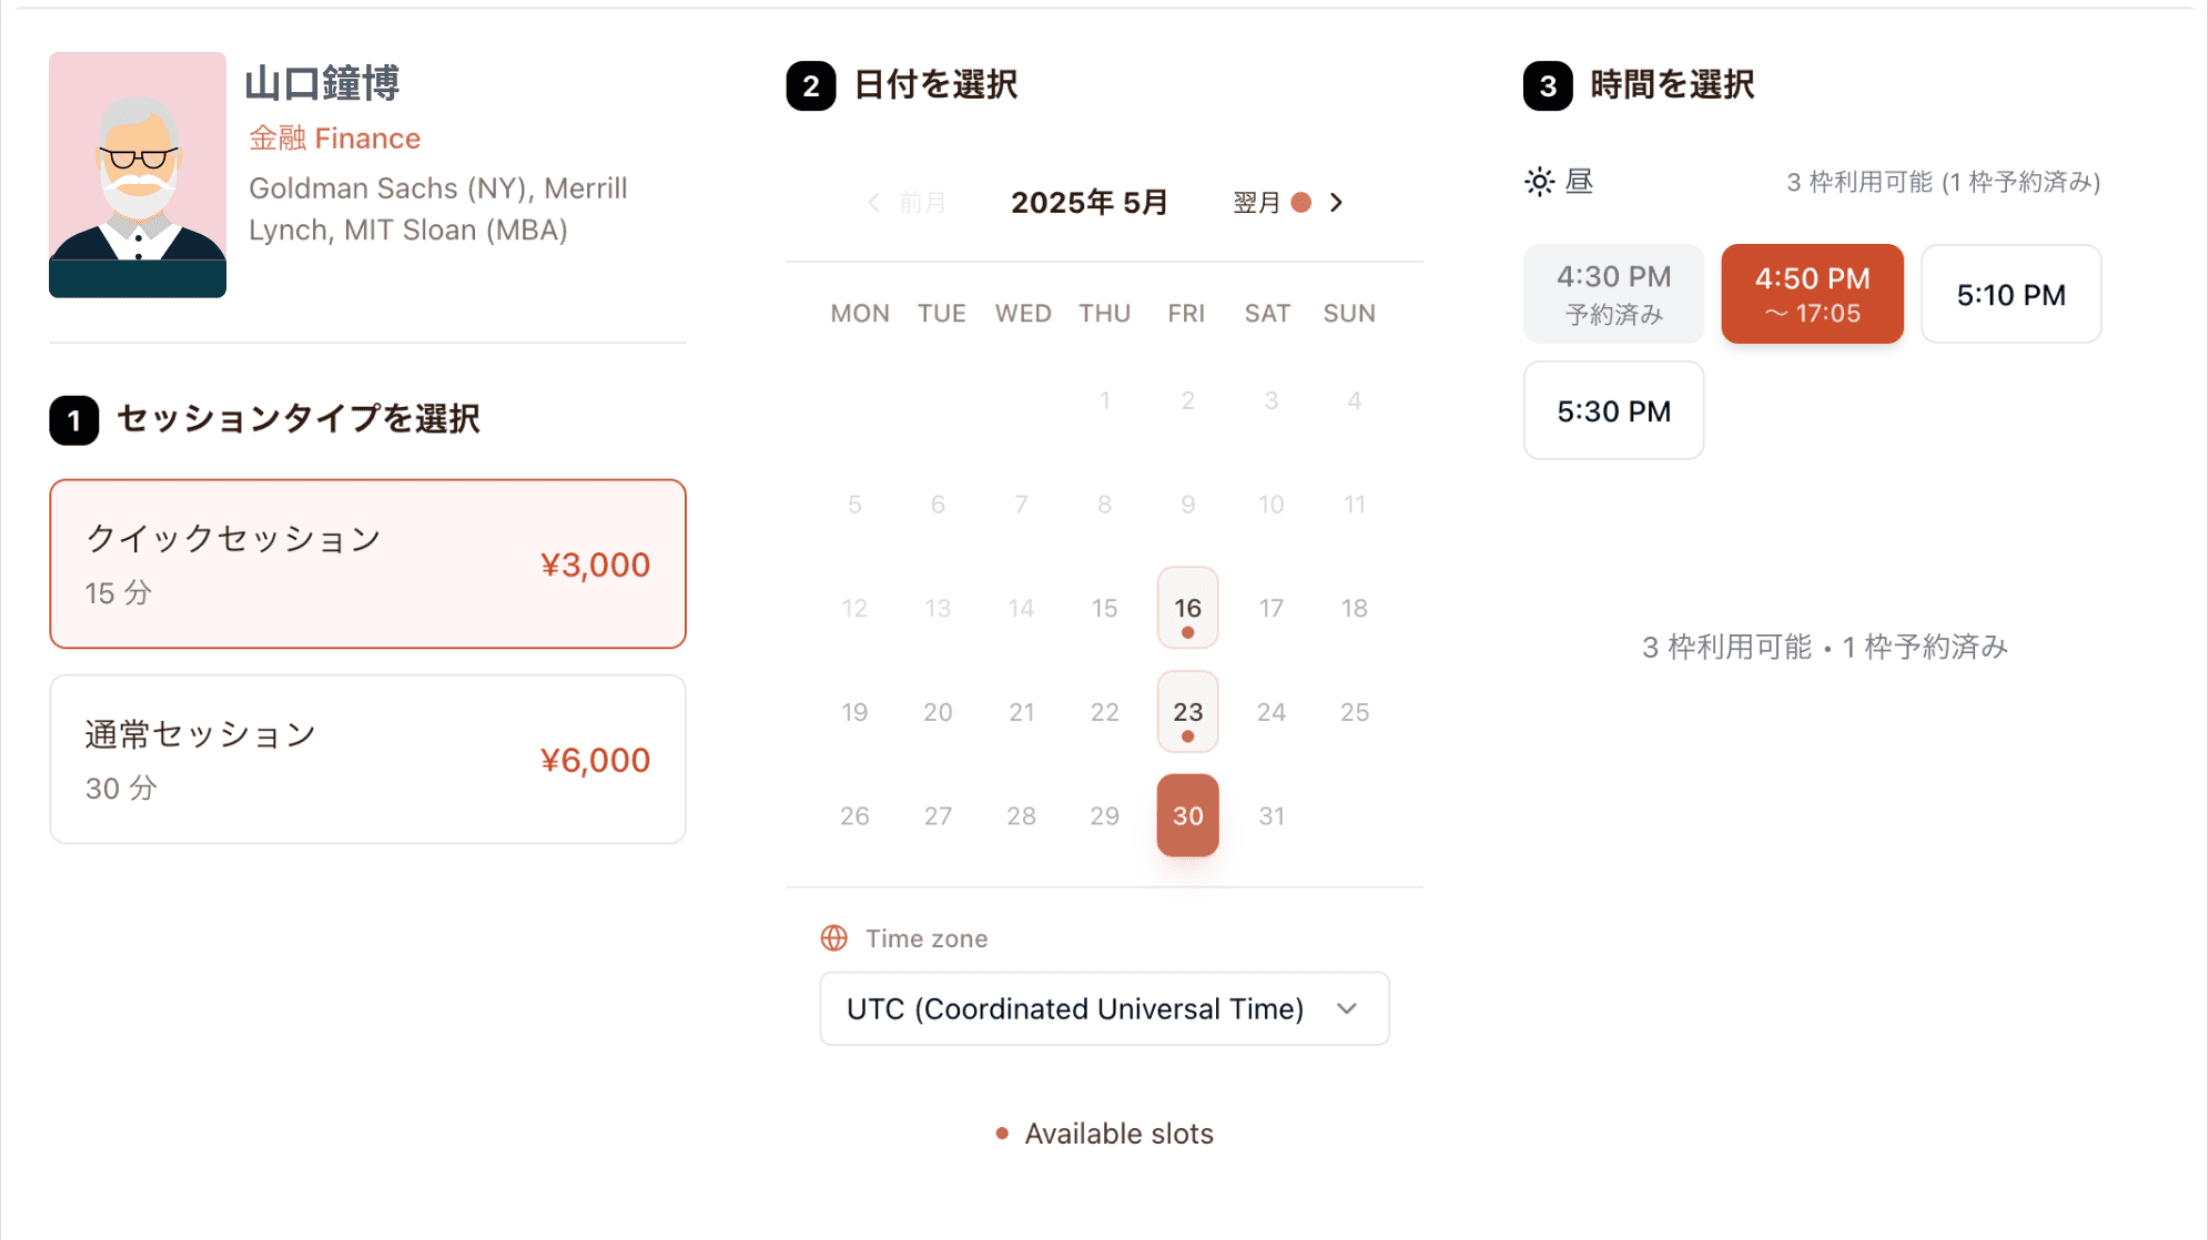Screen dimensions: 2208x1240
Task: Click the step 1 number badge
Action: pos(74,420)
